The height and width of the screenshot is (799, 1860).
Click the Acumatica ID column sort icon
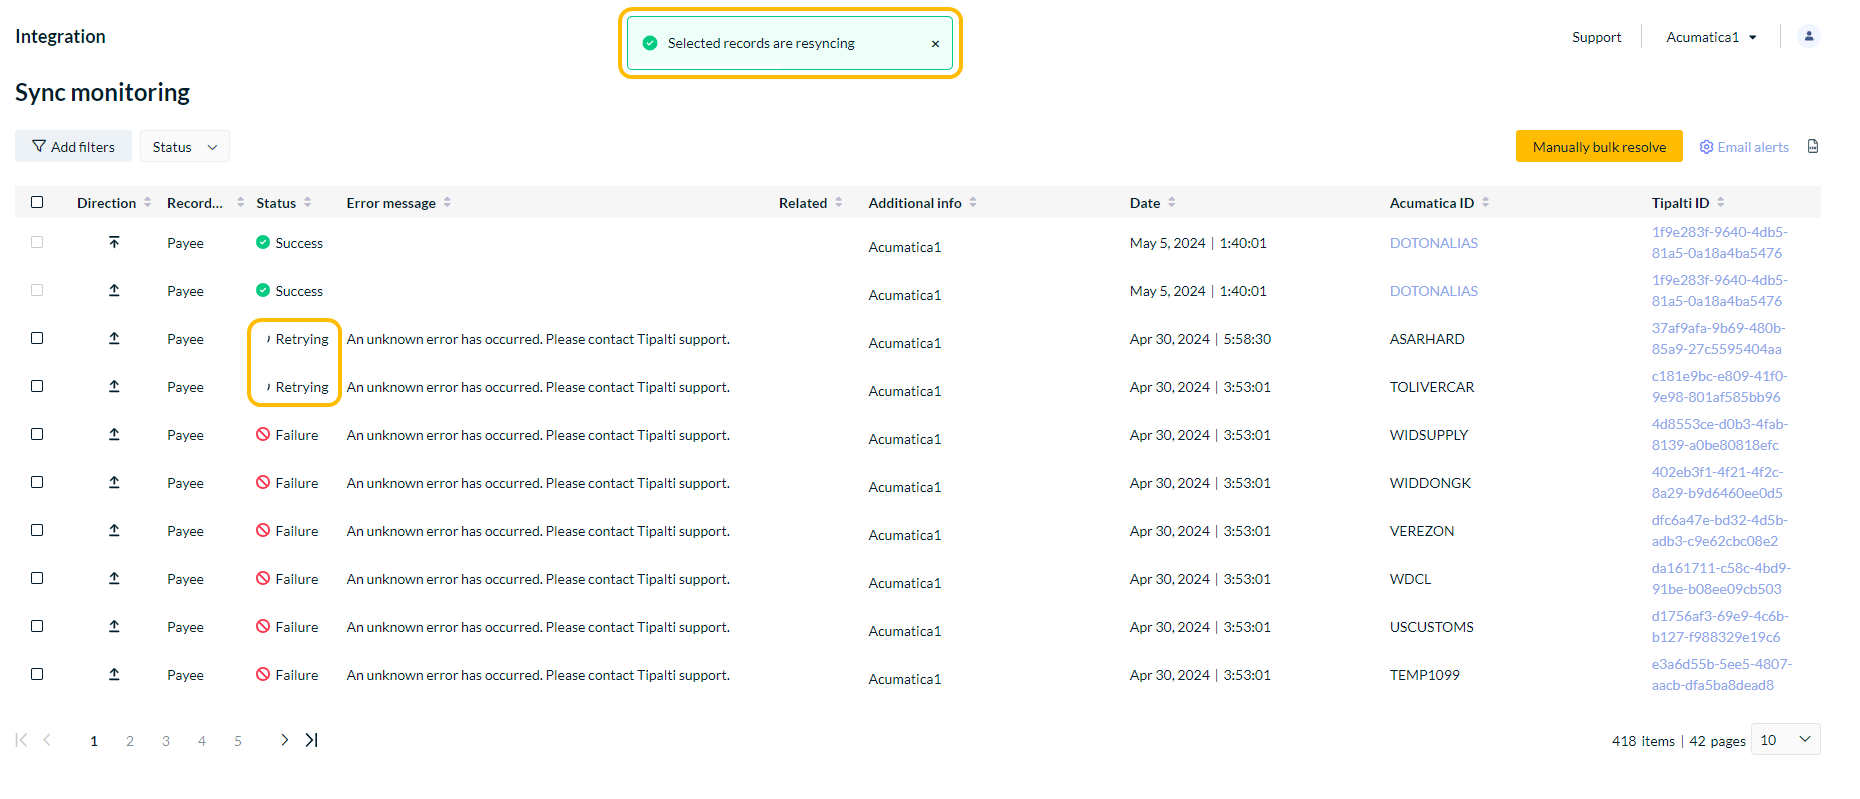pos(1485,203)
